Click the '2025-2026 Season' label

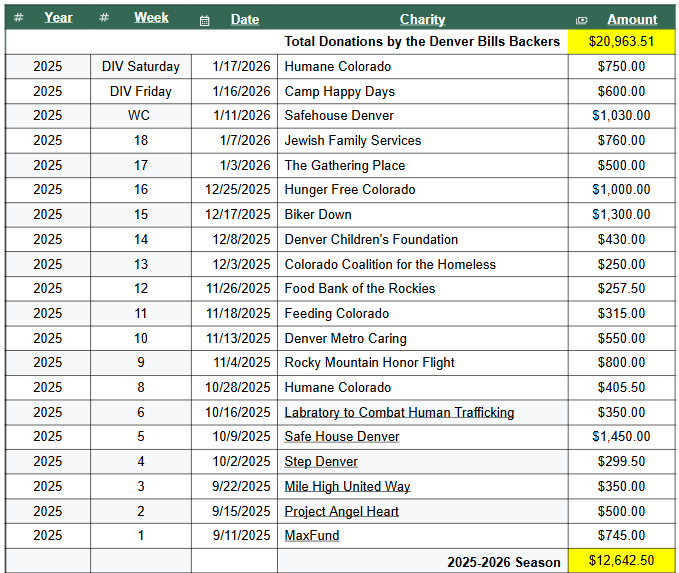[504, 562]
